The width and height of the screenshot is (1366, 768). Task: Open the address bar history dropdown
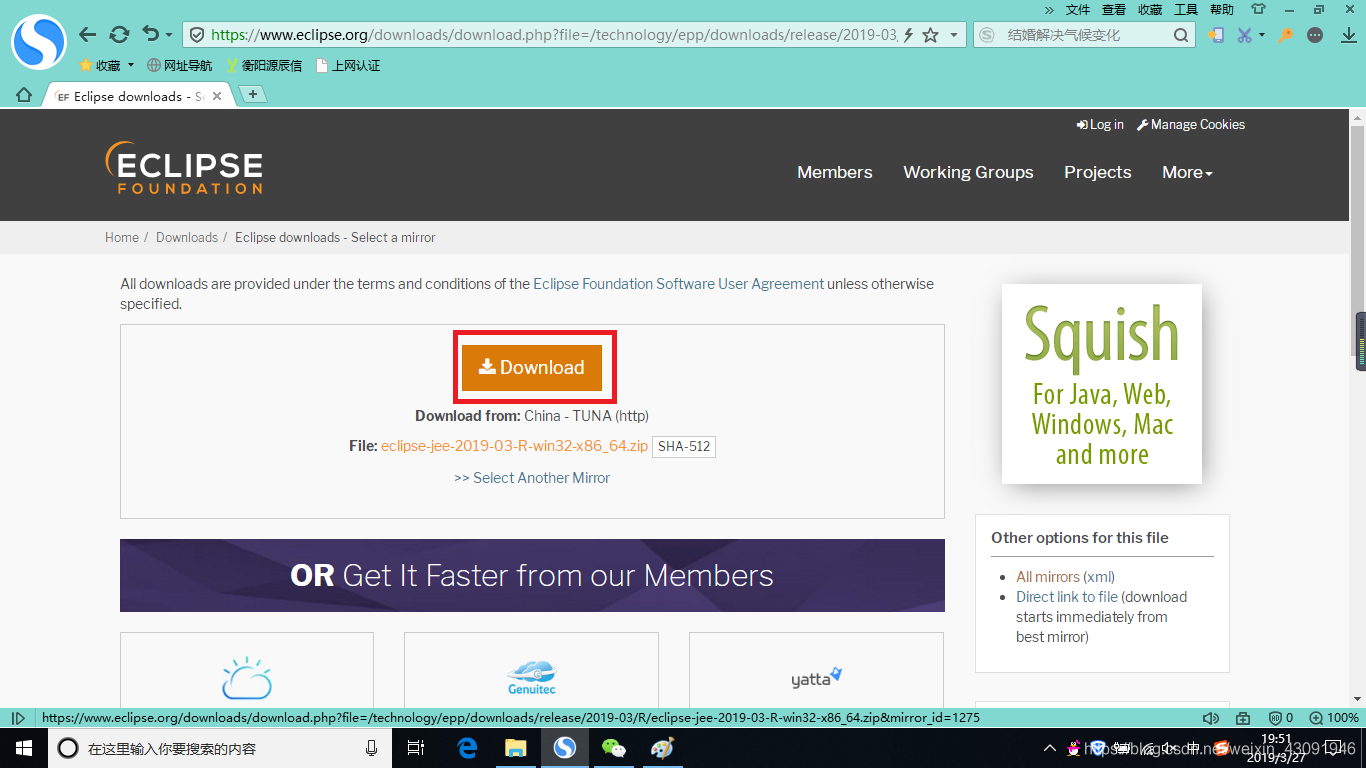[x=954, y=35]
